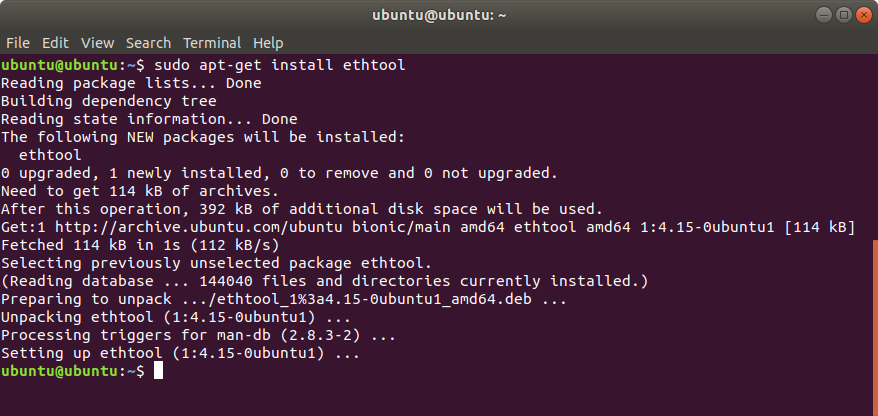
Task: Click the ubuntu@ubuntu: ~ title bar
Action: (x=438, y=15)
